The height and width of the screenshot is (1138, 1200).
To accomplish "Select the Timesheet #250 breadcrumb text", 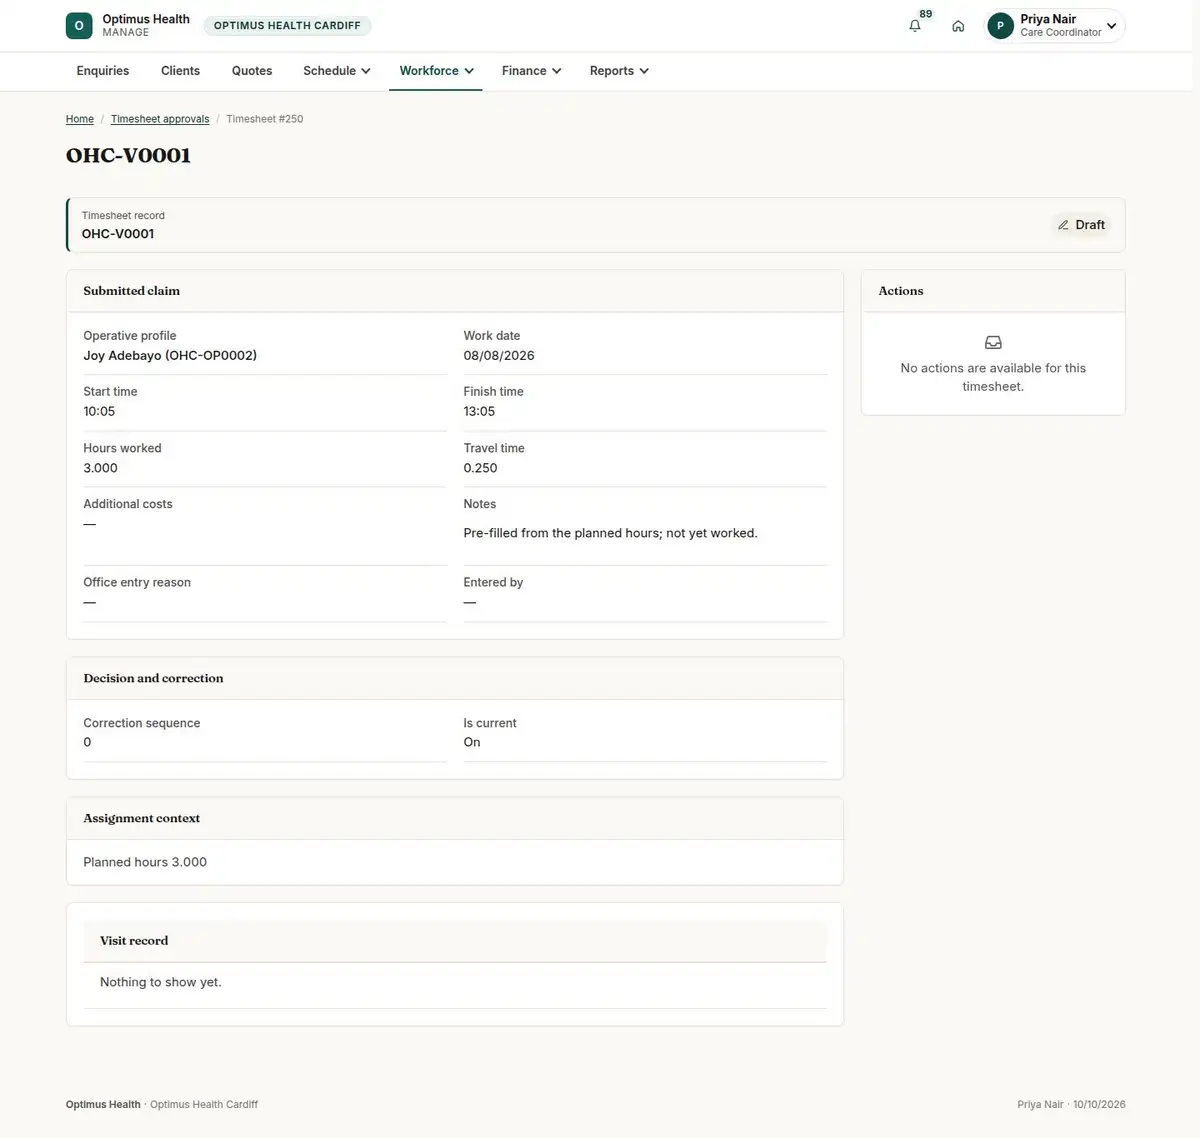I will pyautogui.click(x=265, y=119).
